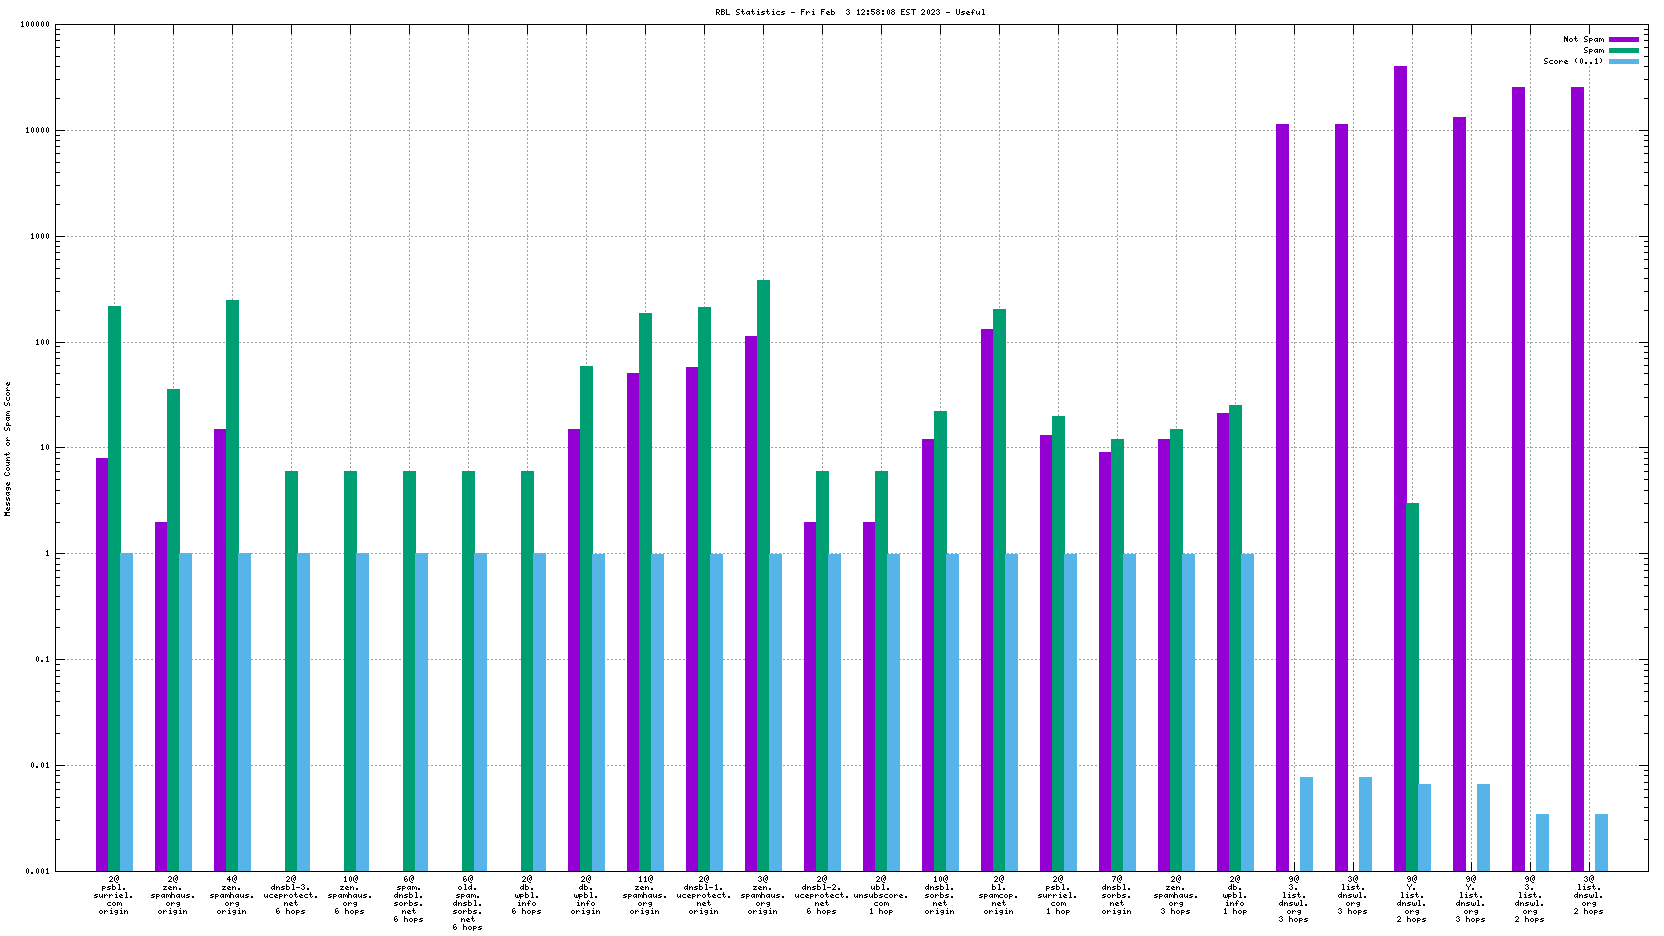Click the light blue Score legend swatch
1664x936 pixels.
click(1623, 61)
